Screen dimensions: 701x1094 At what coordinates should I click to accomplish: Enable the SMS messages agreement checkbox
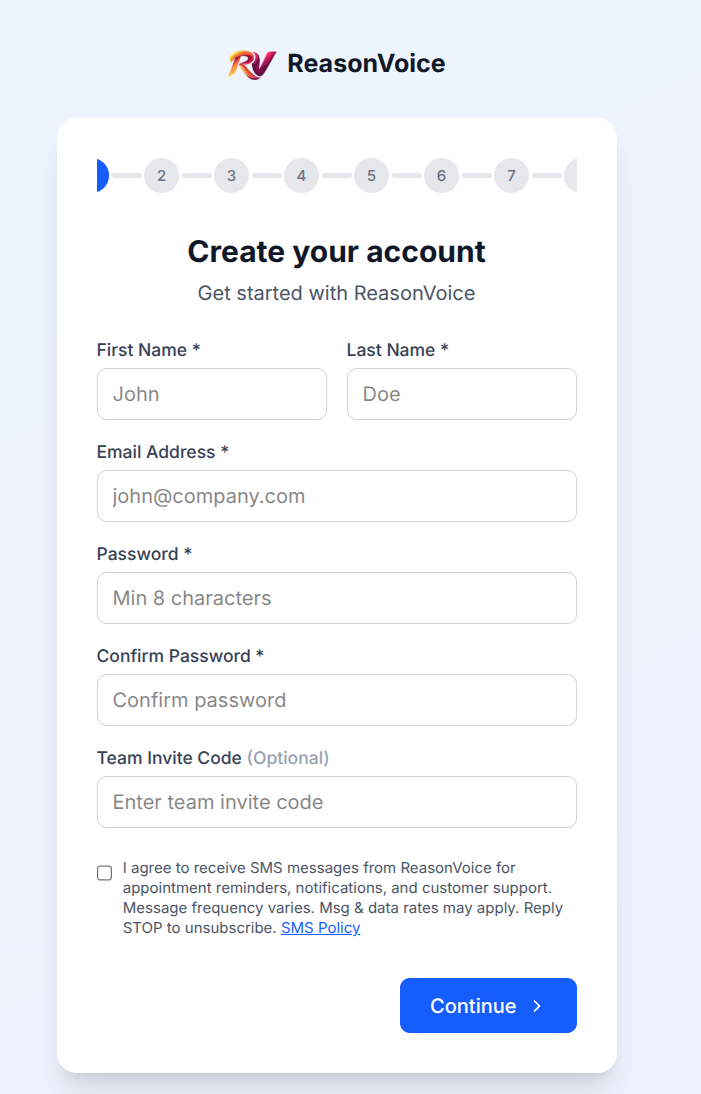click(x=104, y=873)
